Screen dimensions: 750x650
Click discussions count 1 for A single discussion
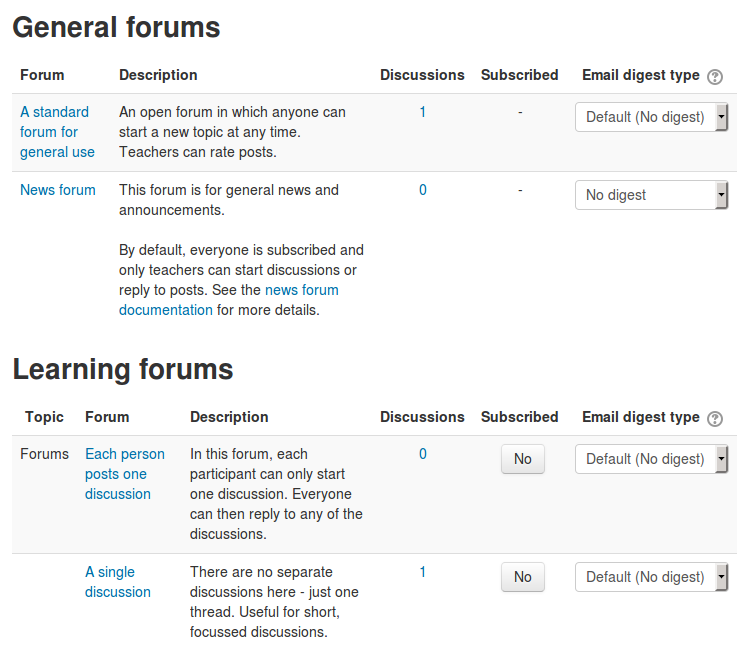coord(423,572)
